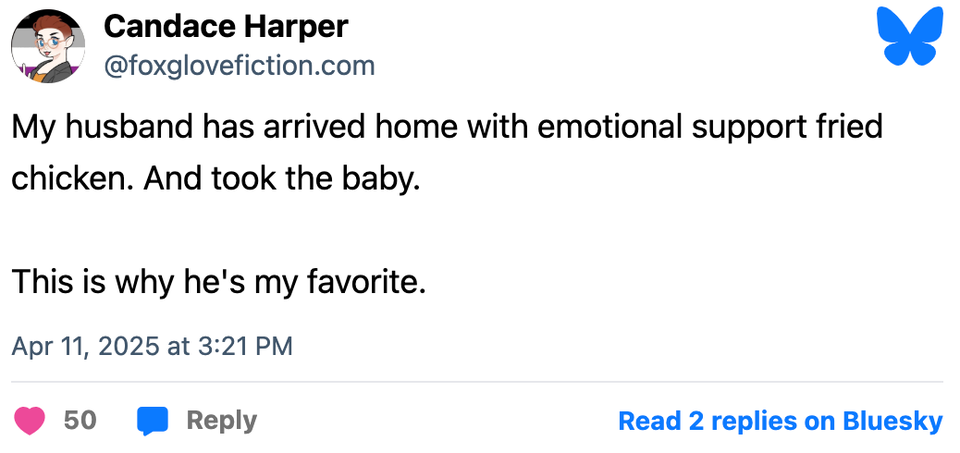Like the post with the heart icon
The height and width of the screenshot is (453, 960).
pos(29,420)
